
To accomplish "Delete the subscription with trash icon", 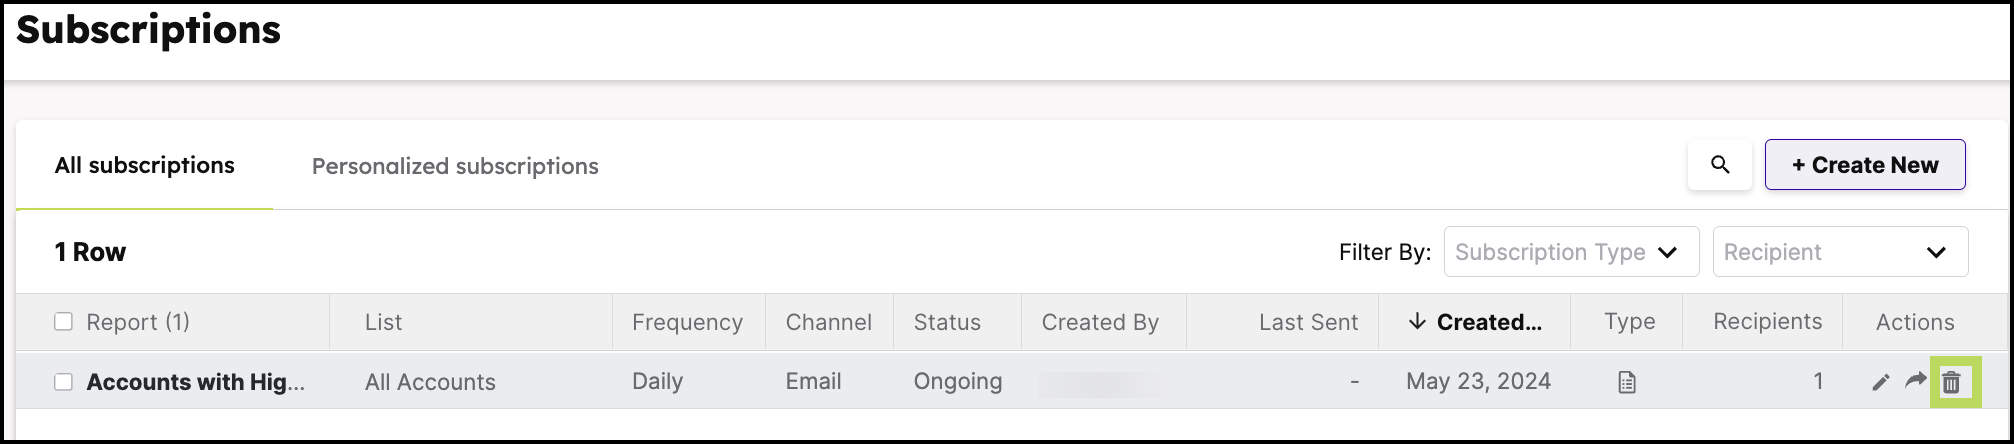I will pos(1951,381).
